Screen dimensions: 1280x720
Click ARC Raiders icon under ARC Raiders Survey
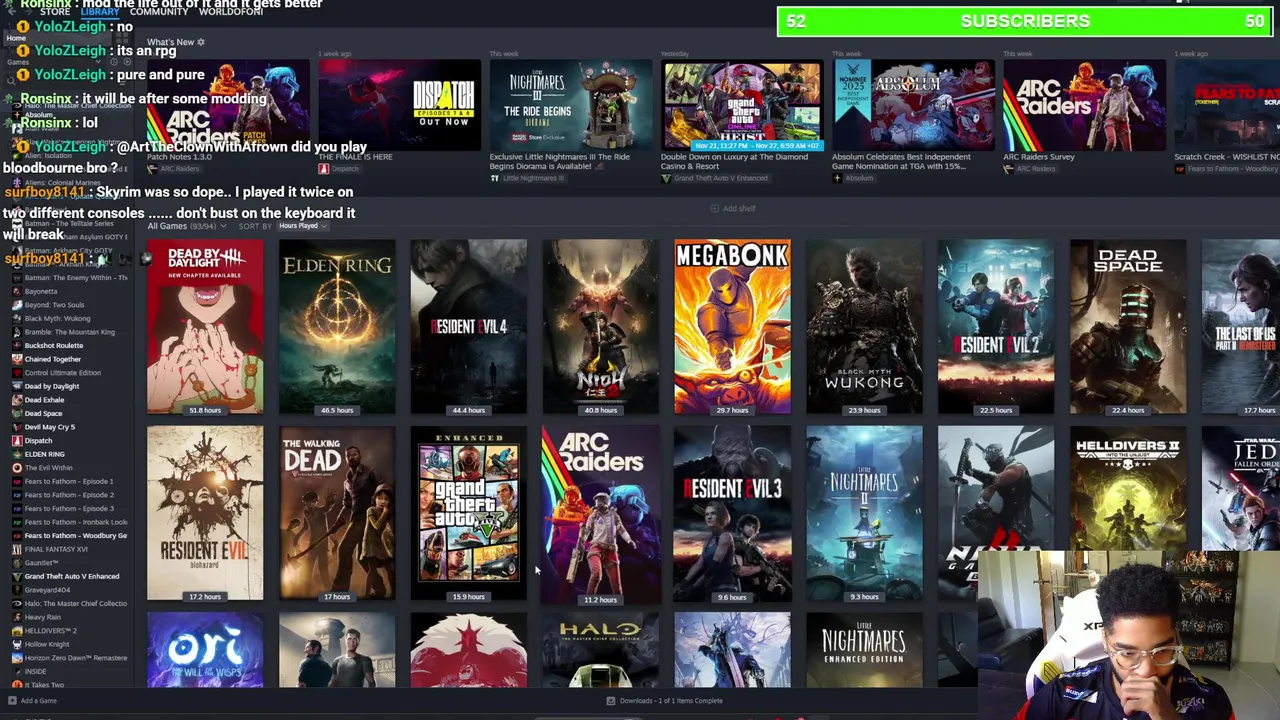coord(1008,169)
